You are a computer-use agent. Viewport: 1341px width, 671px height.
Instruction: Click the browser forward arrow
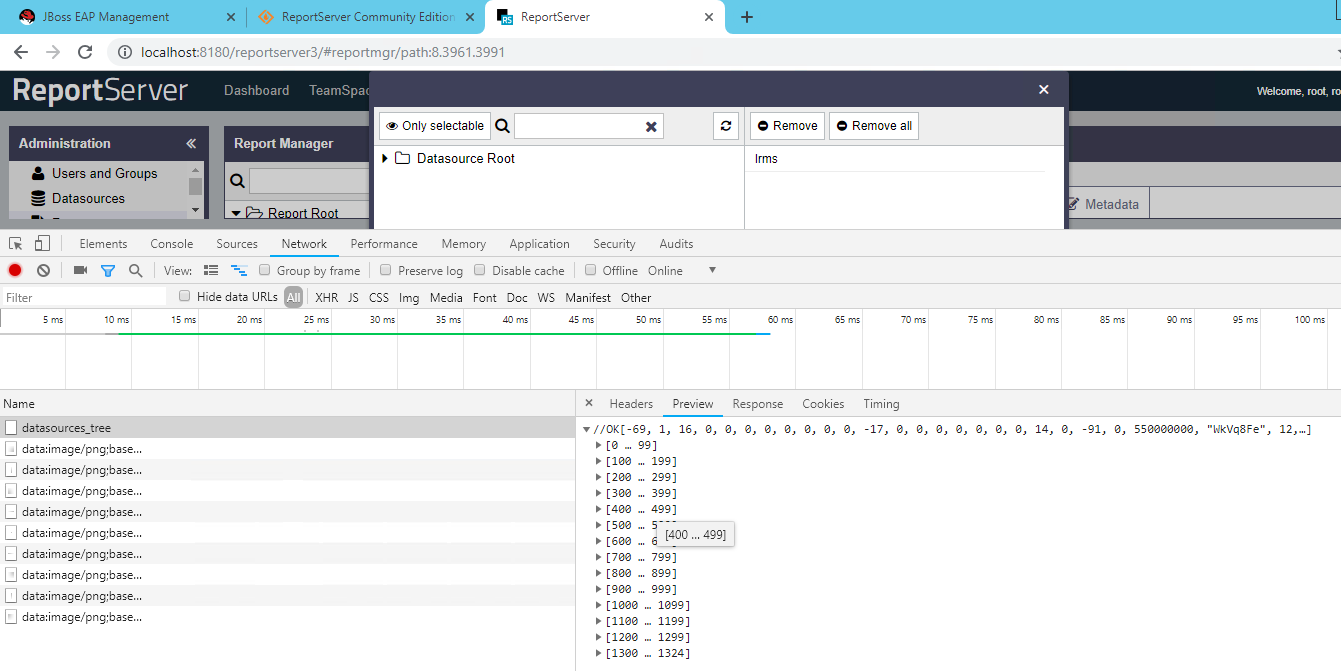[x=53, y=52]
